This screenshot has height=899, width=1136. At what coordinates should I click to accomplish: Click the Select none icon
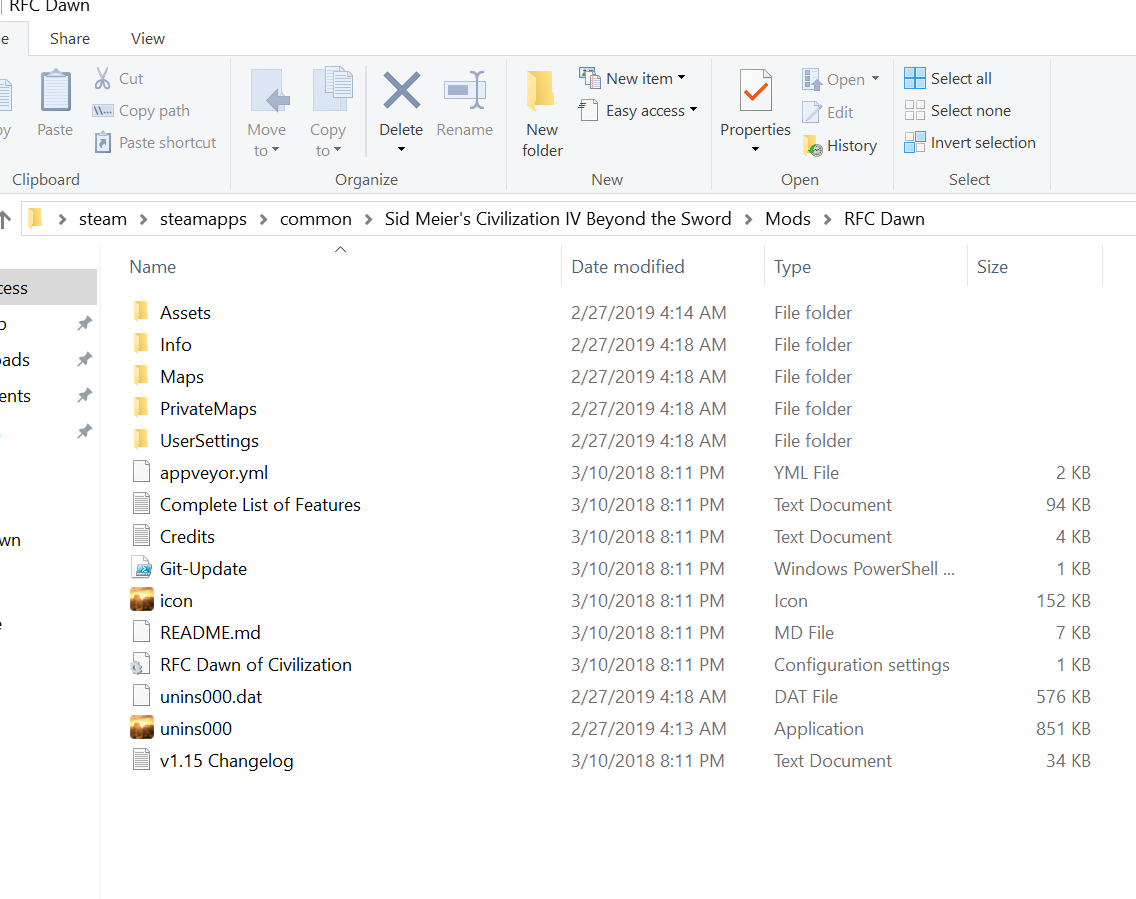[914, 110]
